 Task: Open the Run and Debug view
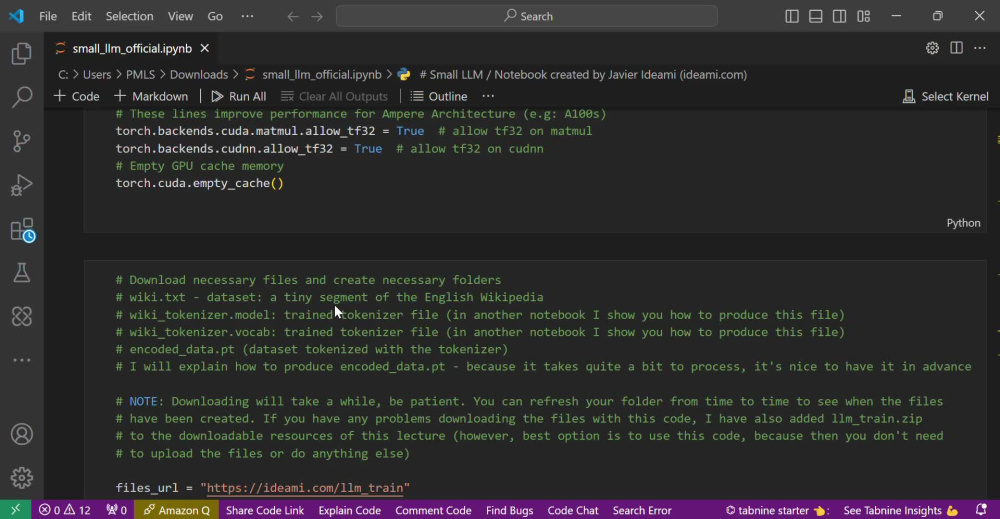tap(22, 185)
